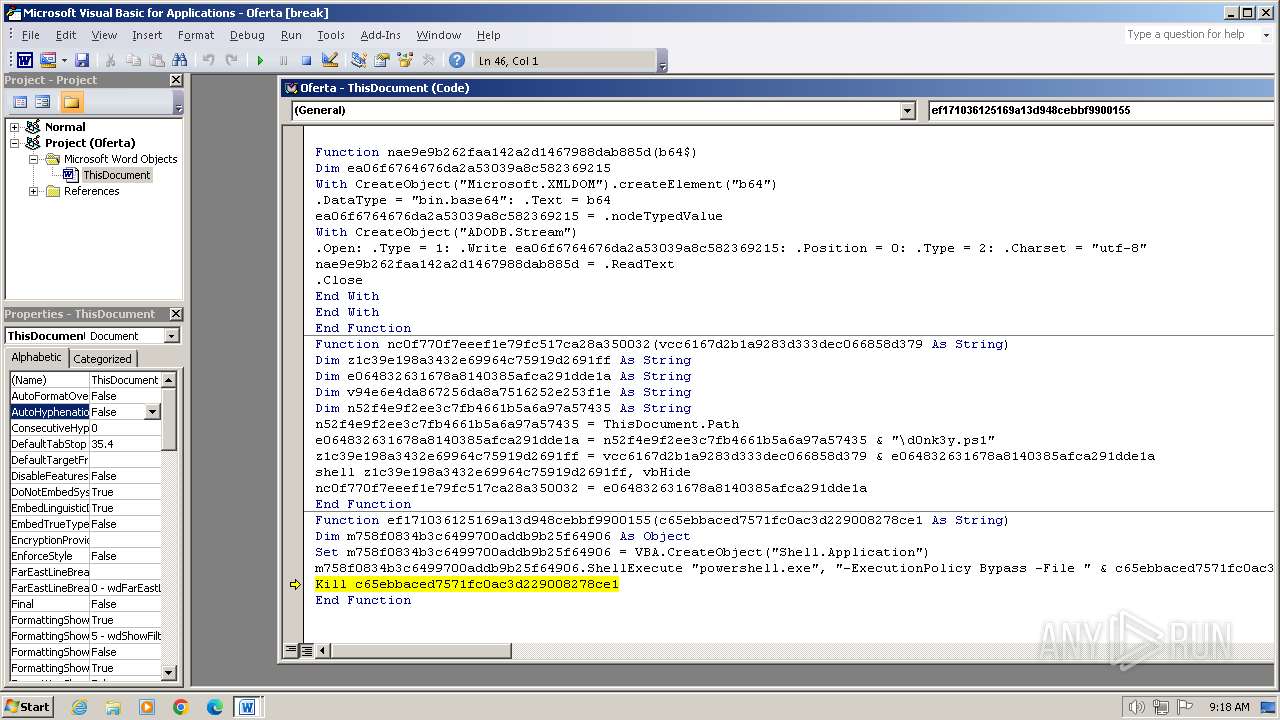Switch to Procedure View button
Image resolution: width=1280 pixels, height=720 pixels.
pos(291,651)
